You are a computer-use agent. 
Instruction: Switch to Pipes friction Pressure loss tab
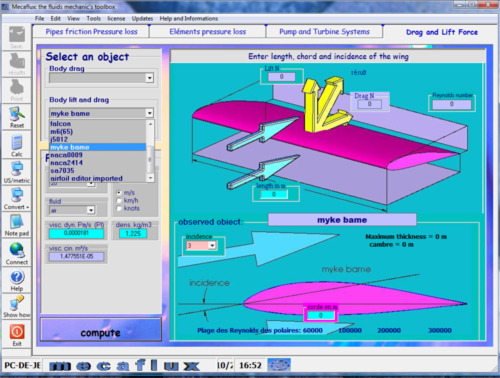(91, 32)
